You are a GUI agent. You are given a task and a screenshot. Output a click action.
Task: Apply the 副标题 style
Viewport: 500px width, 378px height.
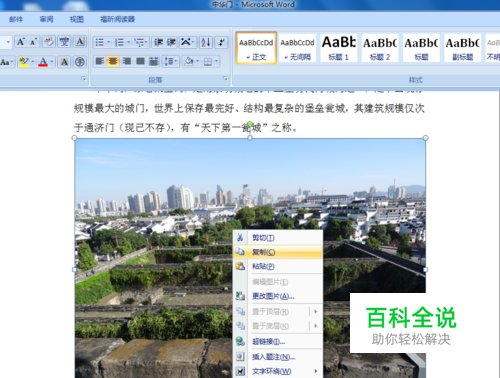[x=463, y=48]
